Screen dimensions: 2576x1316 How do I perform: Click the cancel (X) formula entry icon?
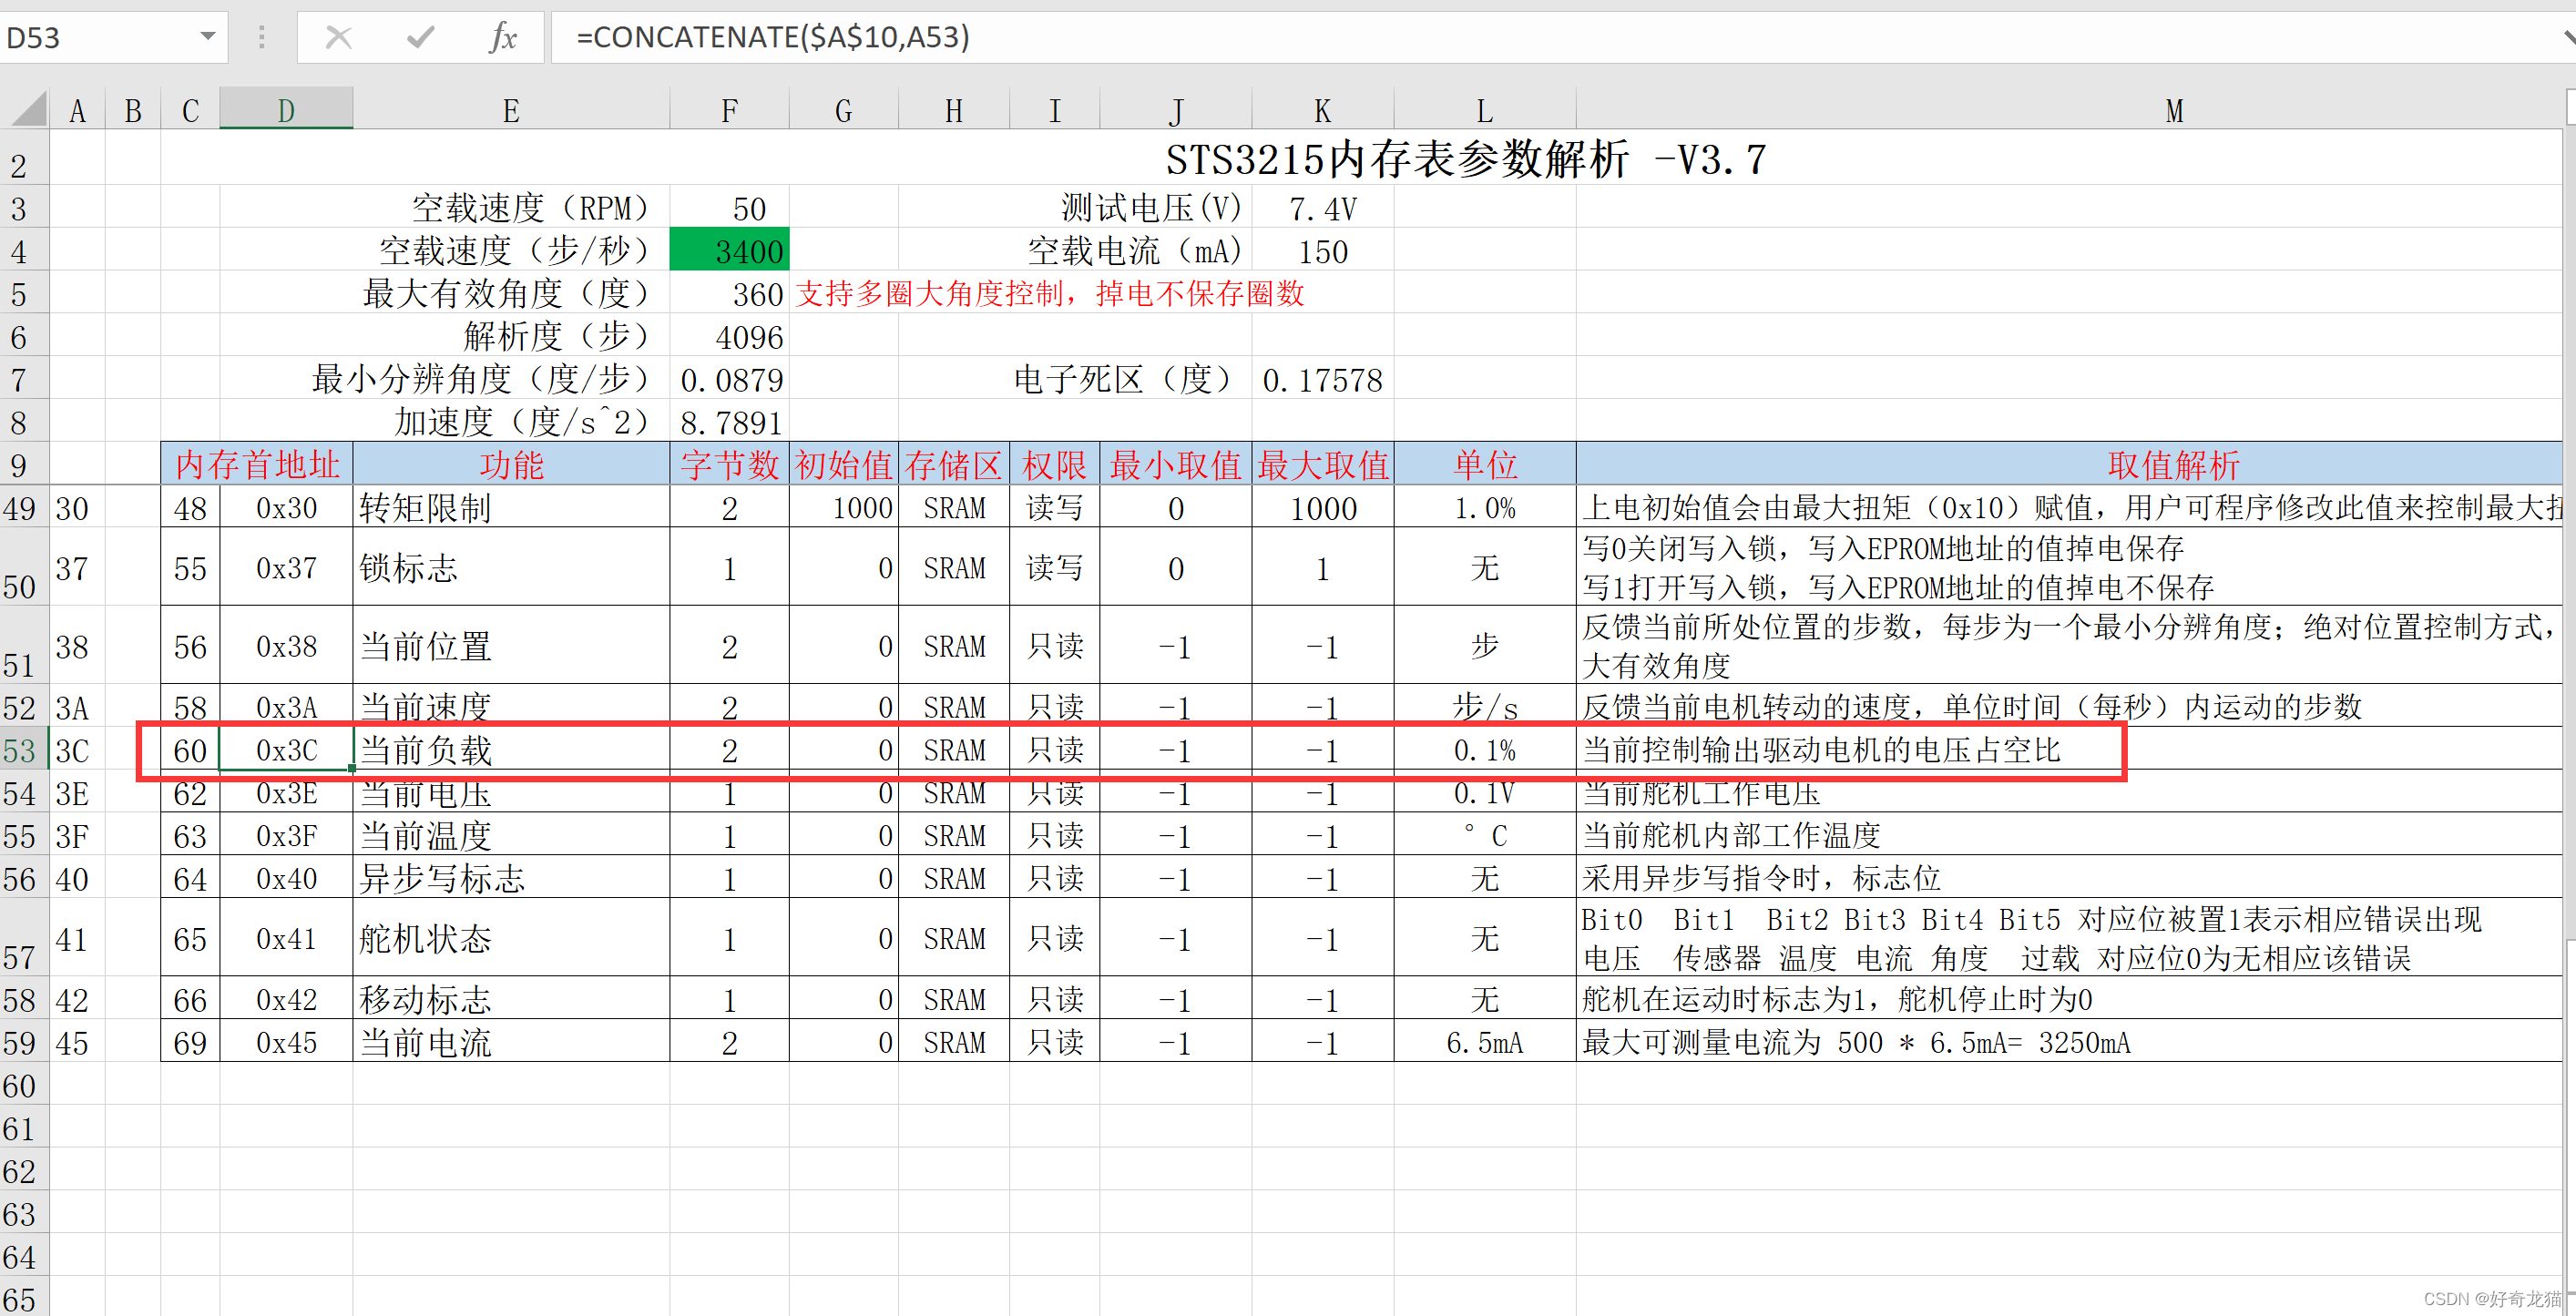[x=338, y=38]
